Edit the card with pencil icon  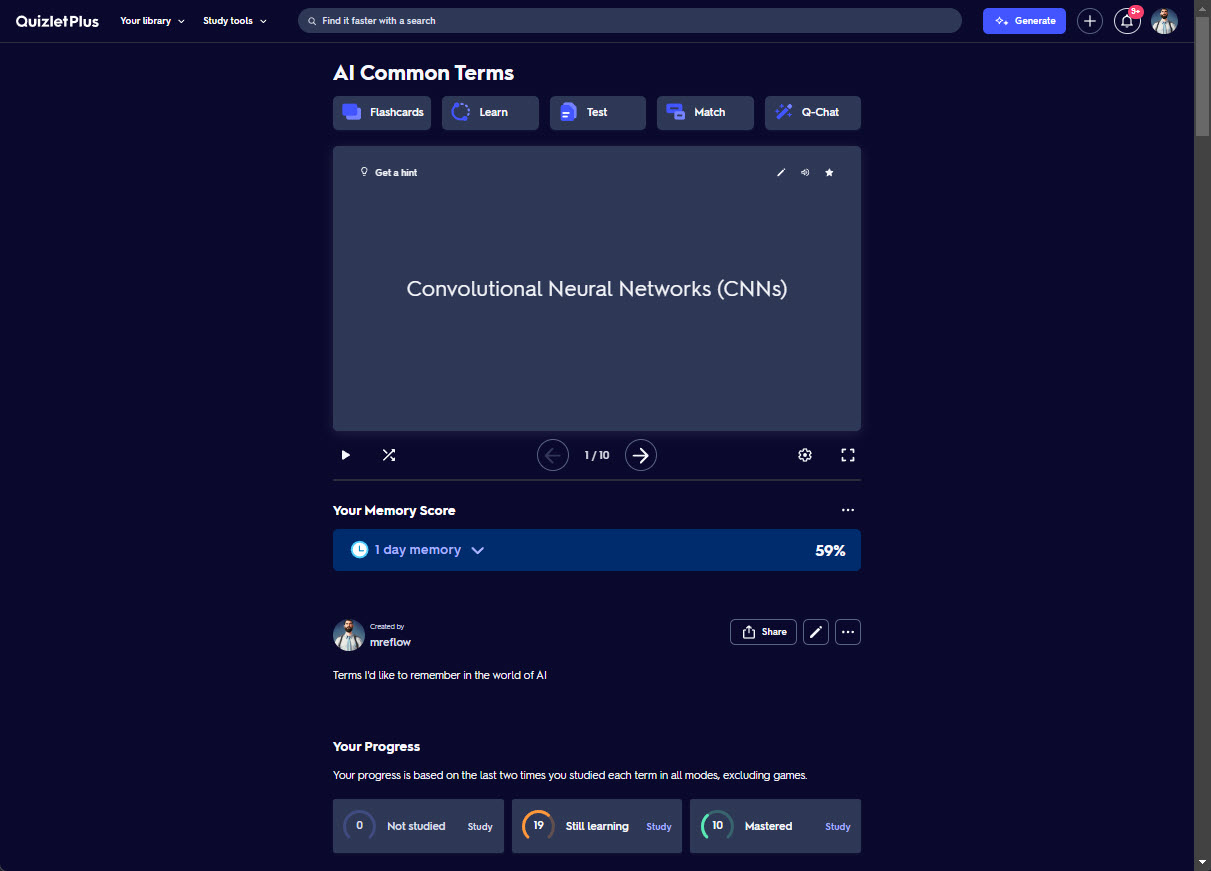tap(781, 173)
